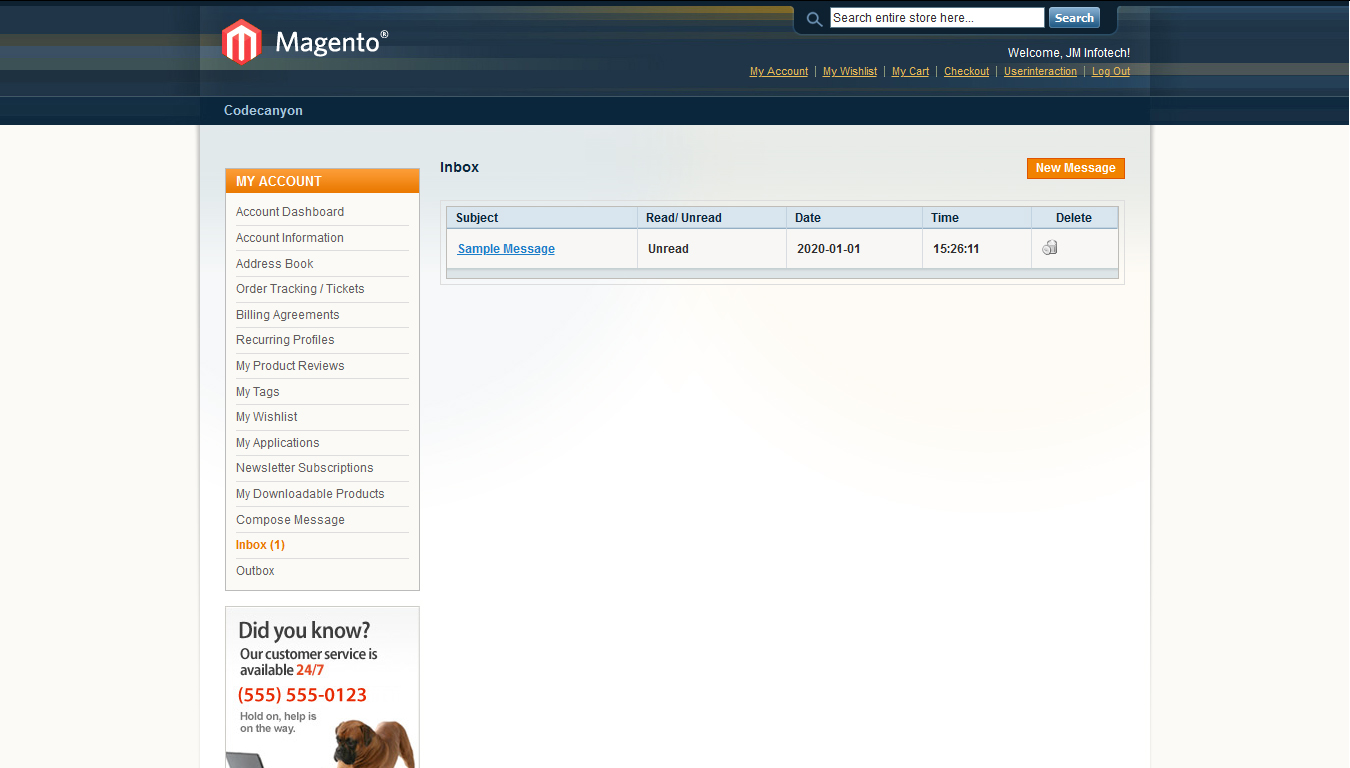Screen dimensions: 1350x768
Task: Open the Userinteraction header link
Action: point(1040,72)
